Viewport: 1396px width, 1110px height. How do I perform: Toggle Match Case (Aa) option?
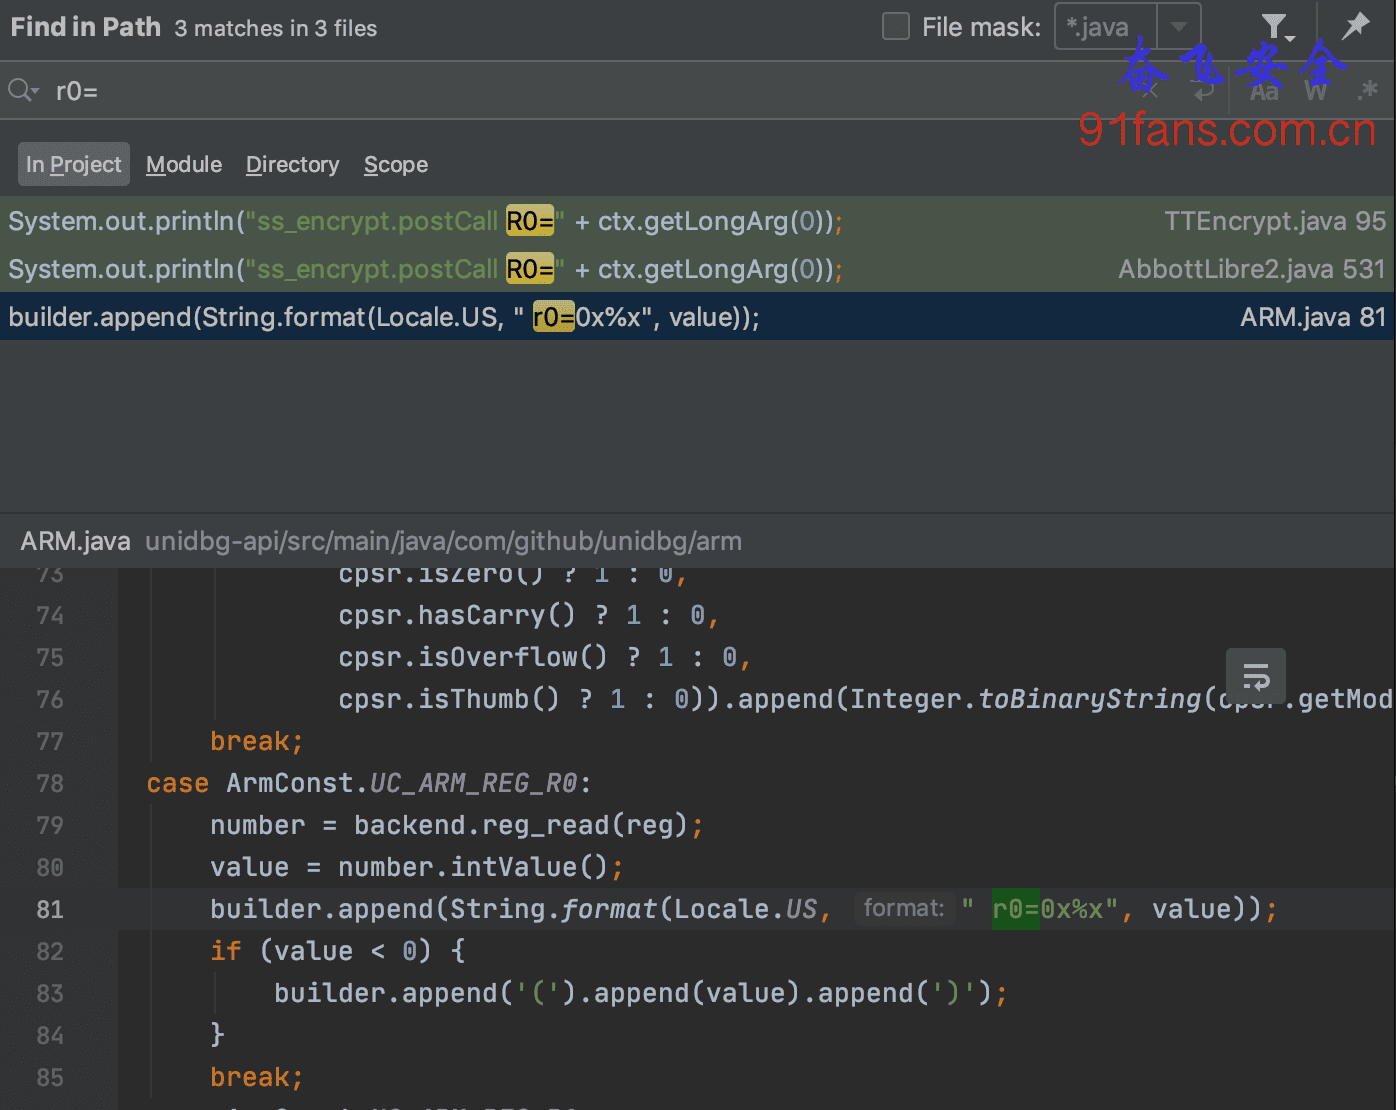pyautogui.click(x=1264, y=91)
